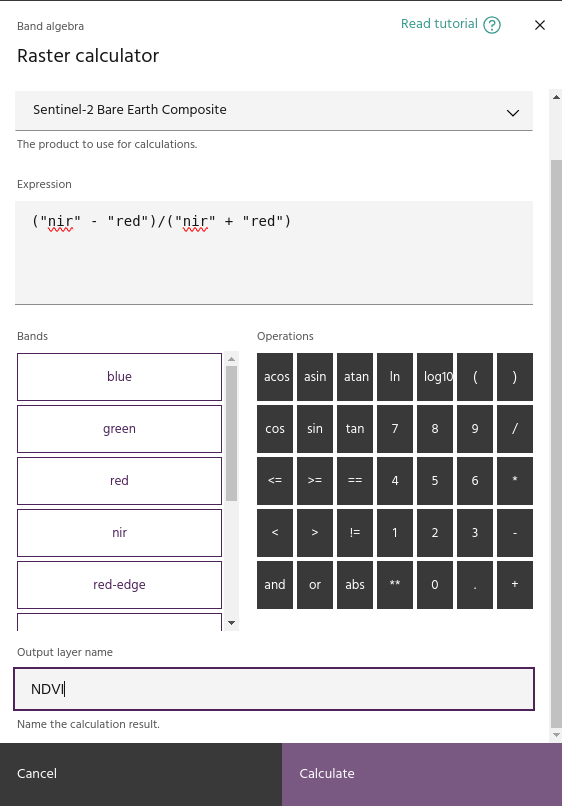Add the division operator
The width and height of the screenshot is (562, 806).
tap(515, 429)
